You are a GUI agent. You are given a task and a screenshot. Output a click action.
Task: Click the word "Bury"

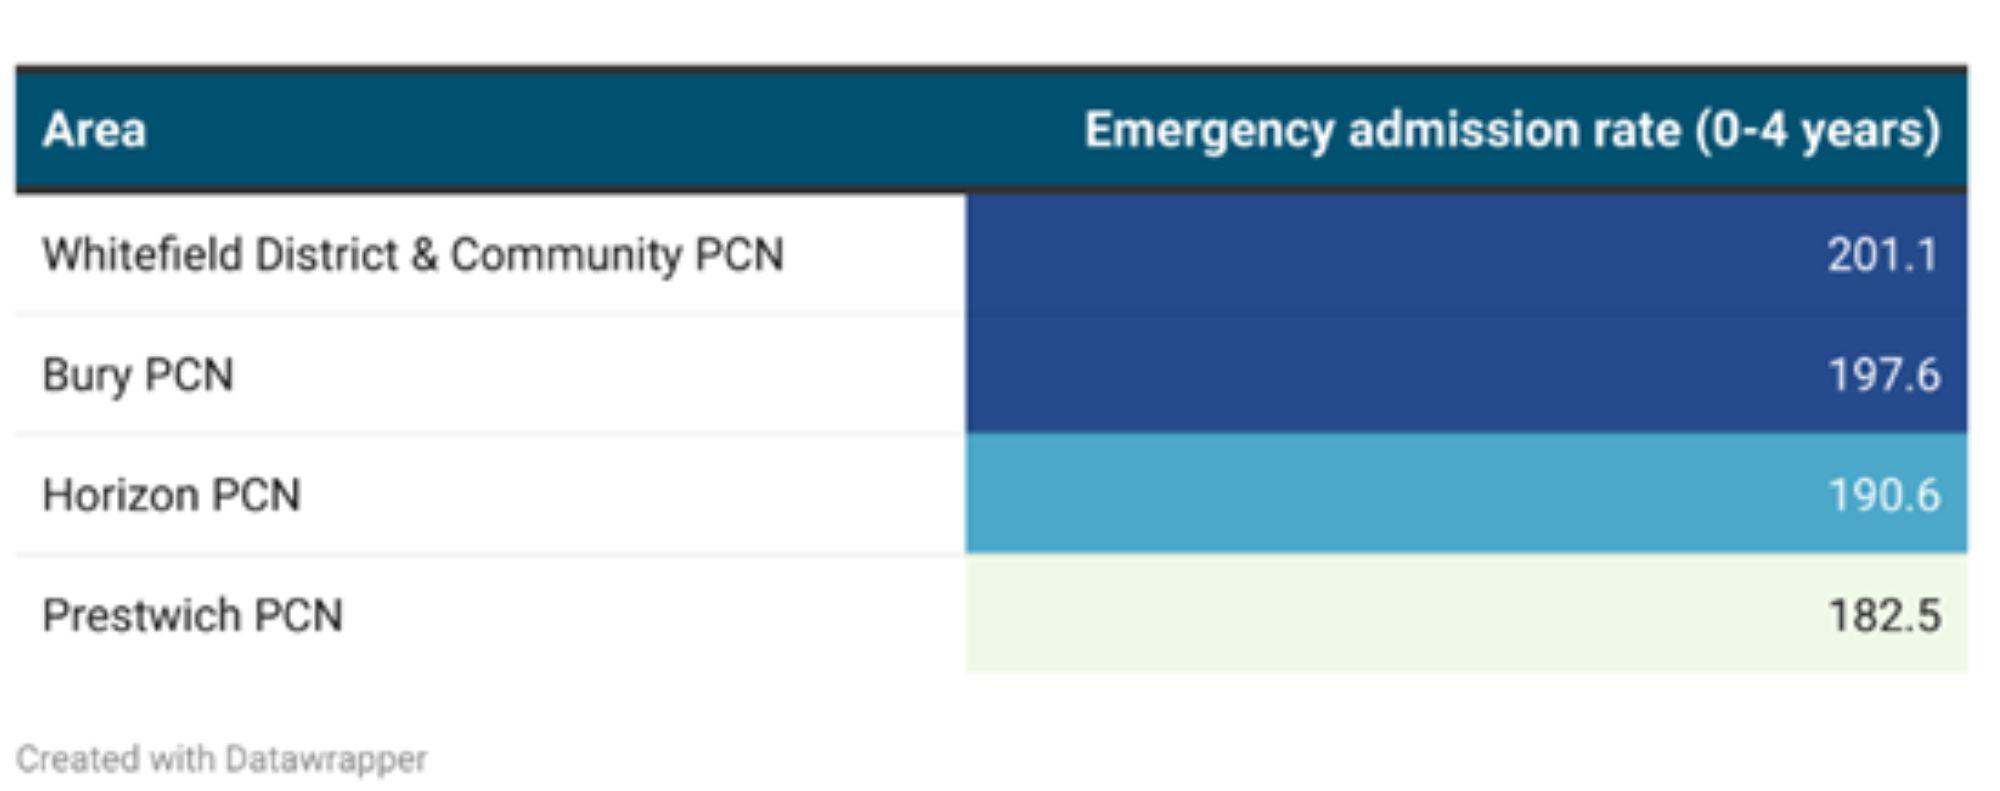coord(87,376)
